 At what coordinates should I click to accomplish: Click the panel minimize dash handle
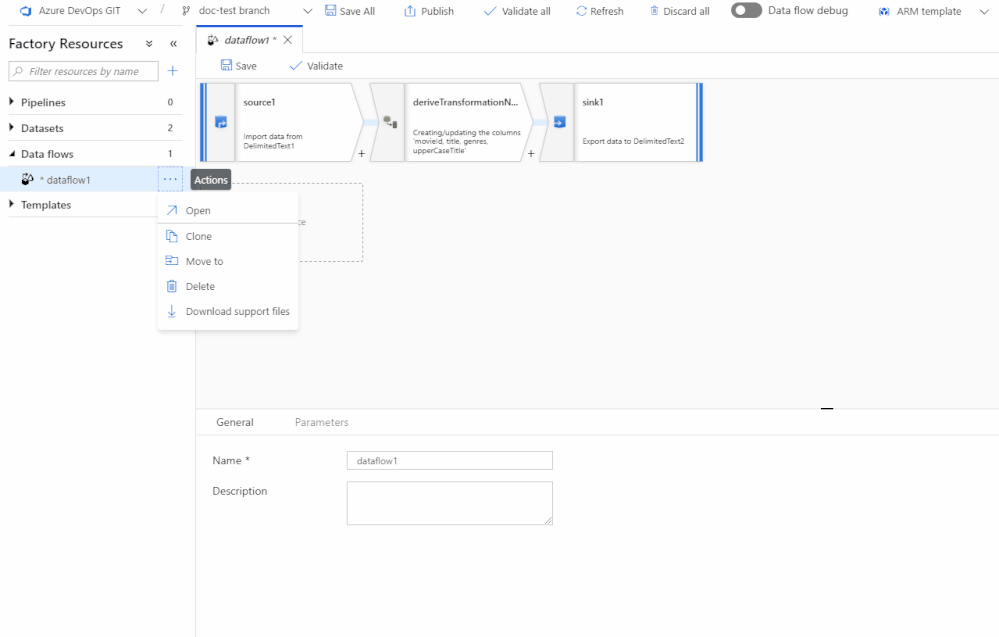[827, 408]
